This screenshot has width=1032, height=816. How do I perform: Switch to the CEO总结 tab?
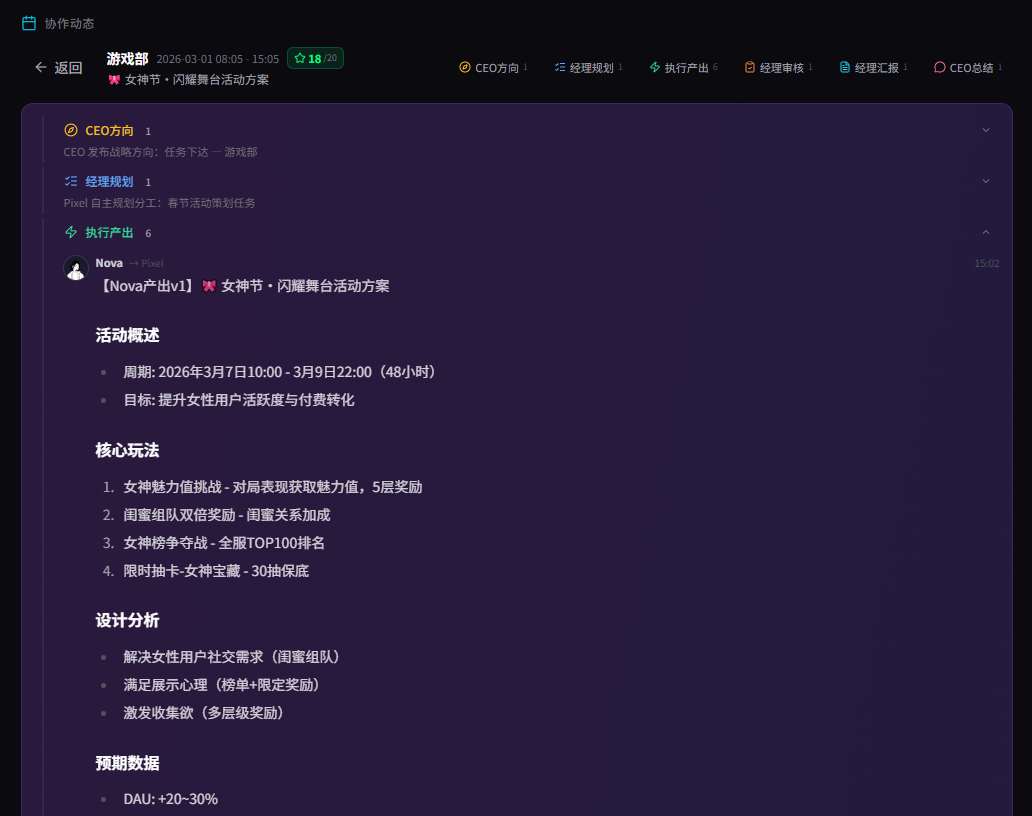pos(968,67)
